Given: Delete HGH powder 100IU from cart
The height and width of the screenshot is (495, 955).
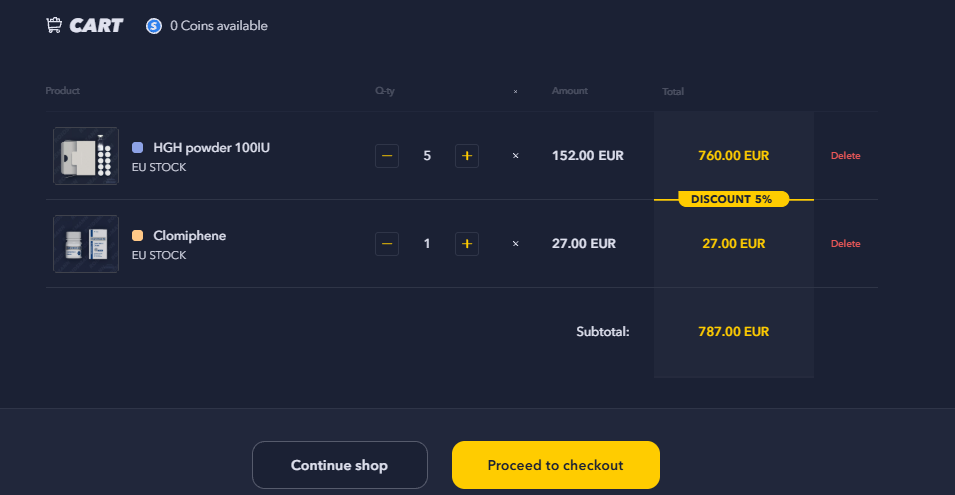Looking at the screenshot, I should click(x=845, y=156).
